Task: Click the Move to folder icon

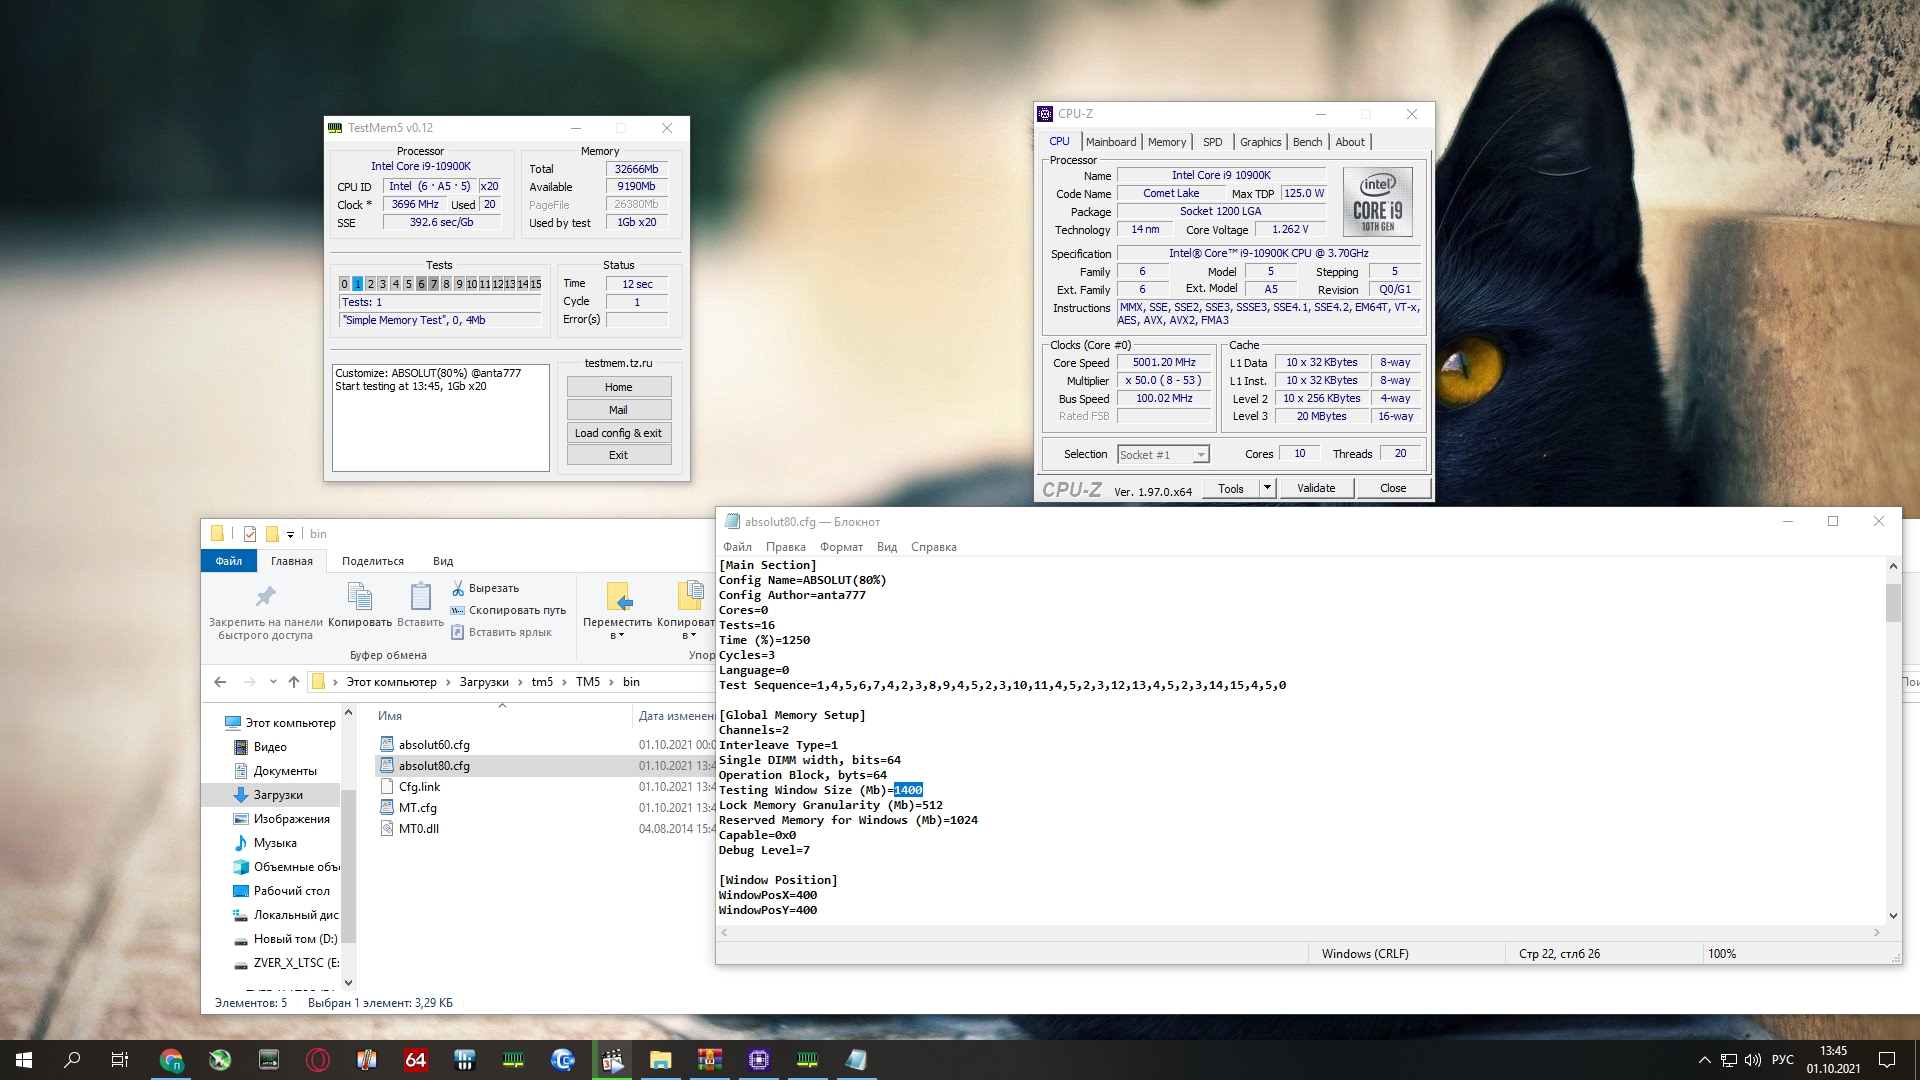Action: pos(619,598)
